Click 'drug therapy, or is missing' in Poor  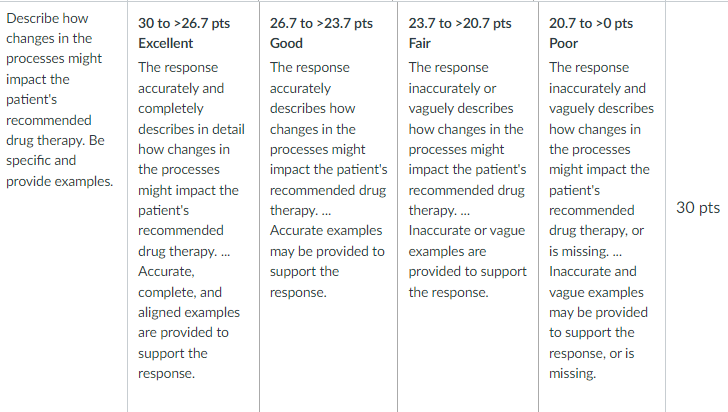(596, 241)
